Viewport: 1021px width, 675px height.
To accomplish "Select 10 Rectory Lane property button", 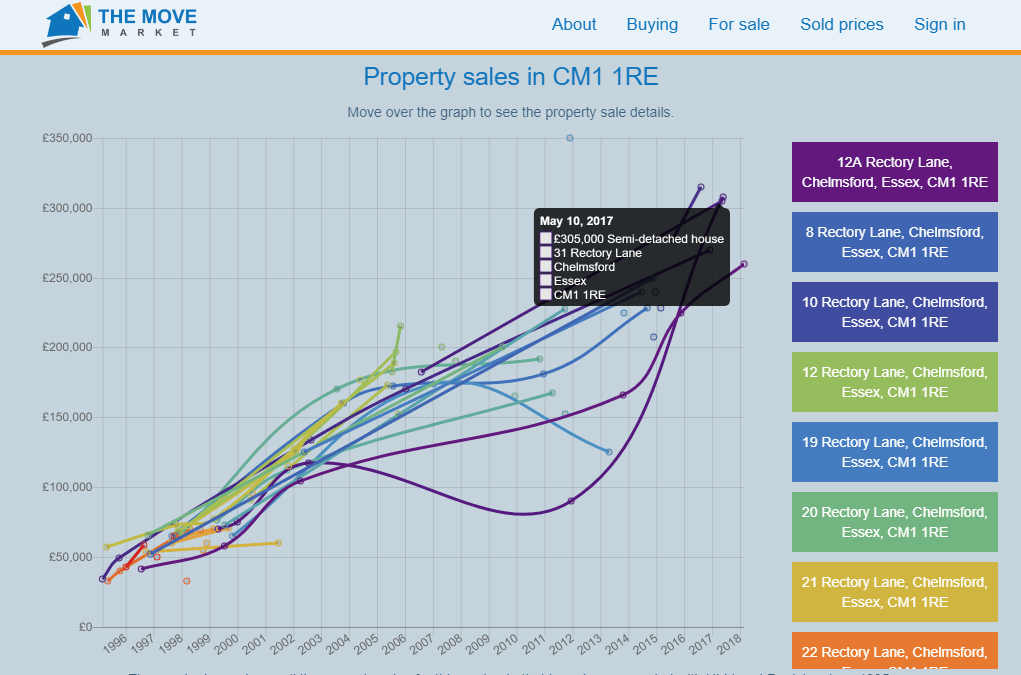I will click(x=894, y=311).
